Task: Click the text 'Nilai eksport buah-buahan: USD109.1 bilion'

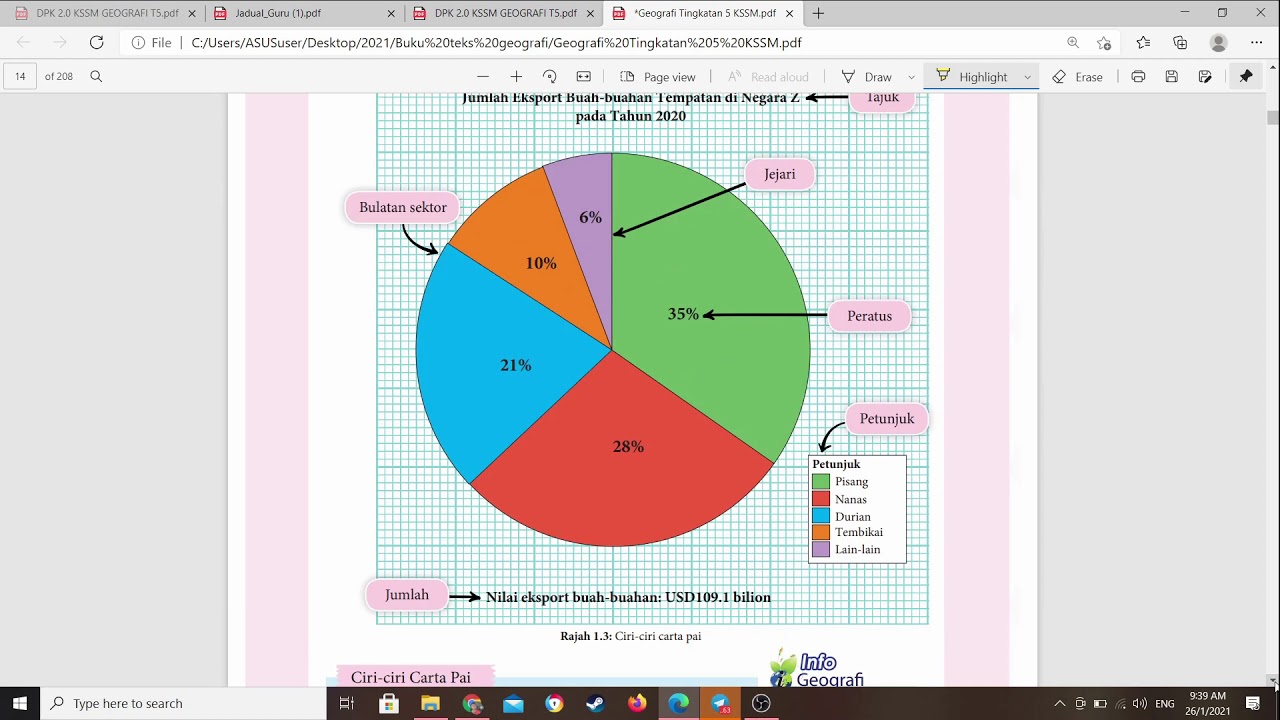Action: click(628, 597)
